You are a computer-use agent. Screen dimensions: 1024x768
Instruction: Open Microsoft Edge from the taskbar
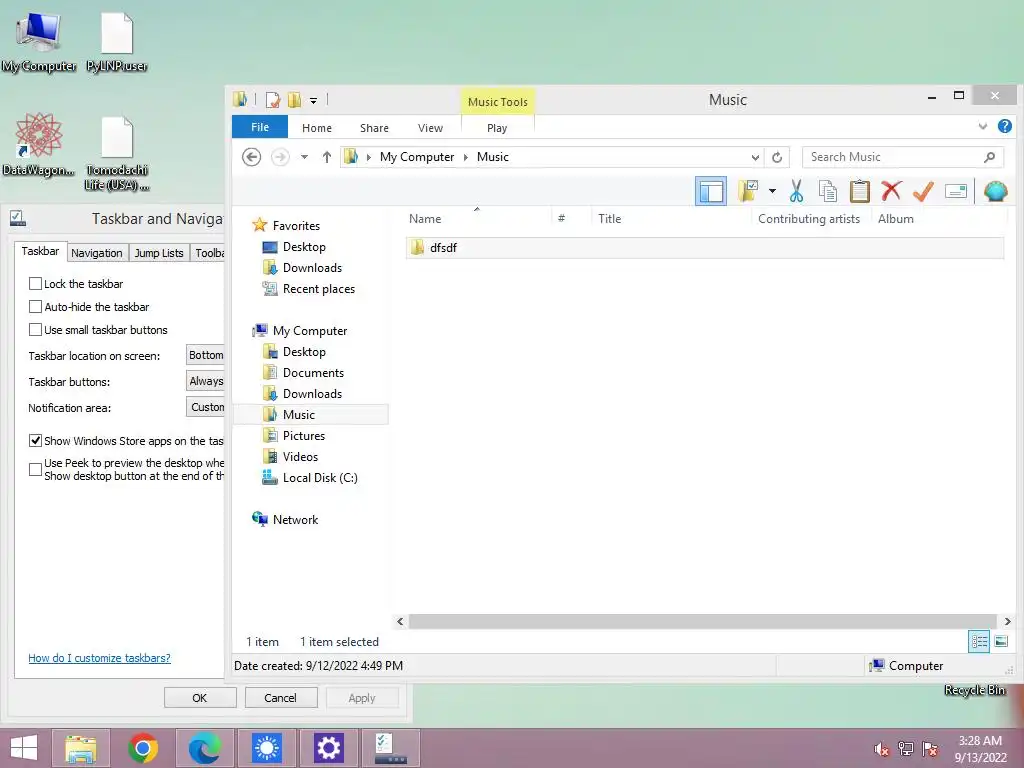pyautogui.click(x=204, y=748)
